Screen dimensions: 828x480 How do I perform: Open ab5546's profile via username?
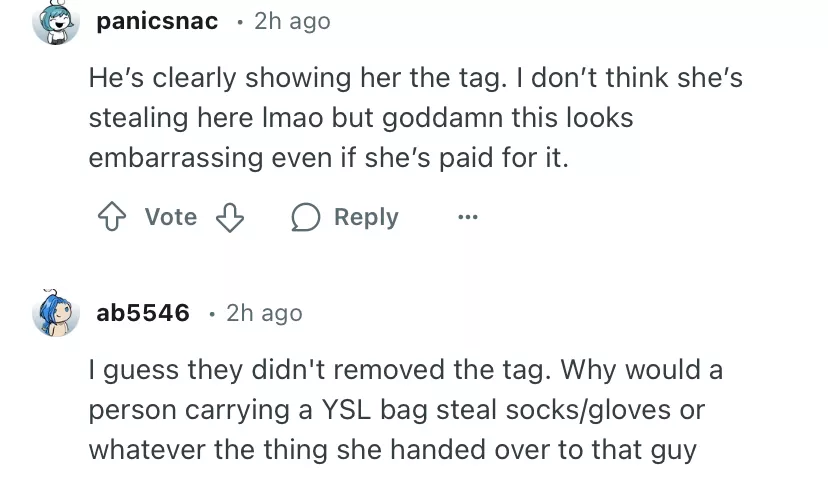[x=142, y=313]
